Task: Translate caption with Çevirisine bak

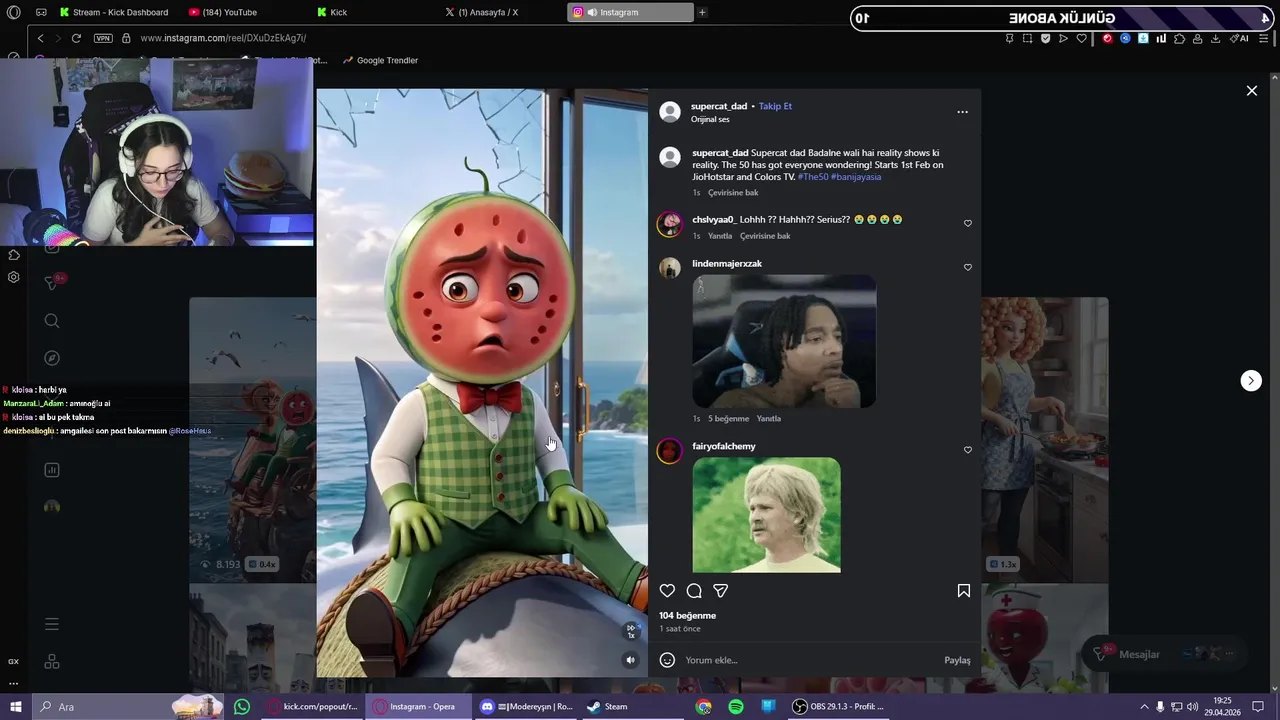Action: point(733,193)
